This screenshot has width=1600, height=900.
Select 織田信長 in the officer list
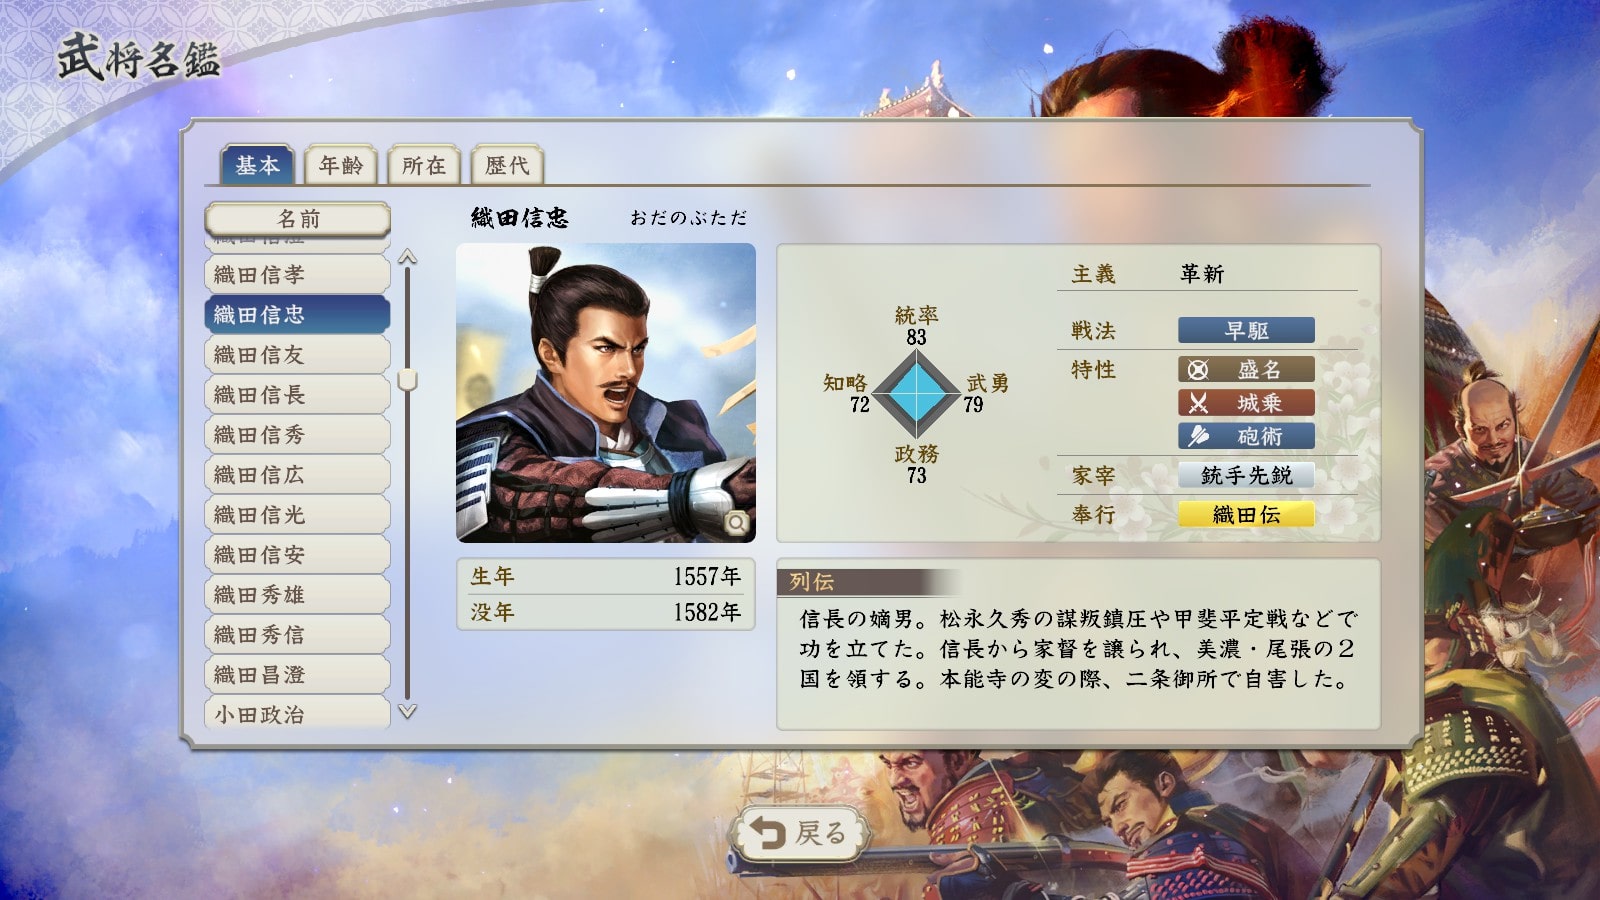[x=297, y=395]
